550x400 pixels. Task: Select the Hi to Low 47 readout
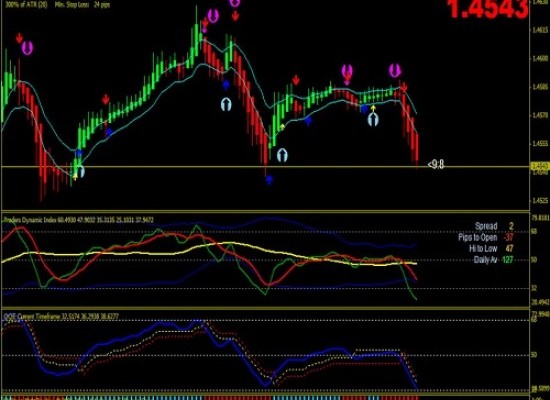pyautogui.click(x=491, y=249)
